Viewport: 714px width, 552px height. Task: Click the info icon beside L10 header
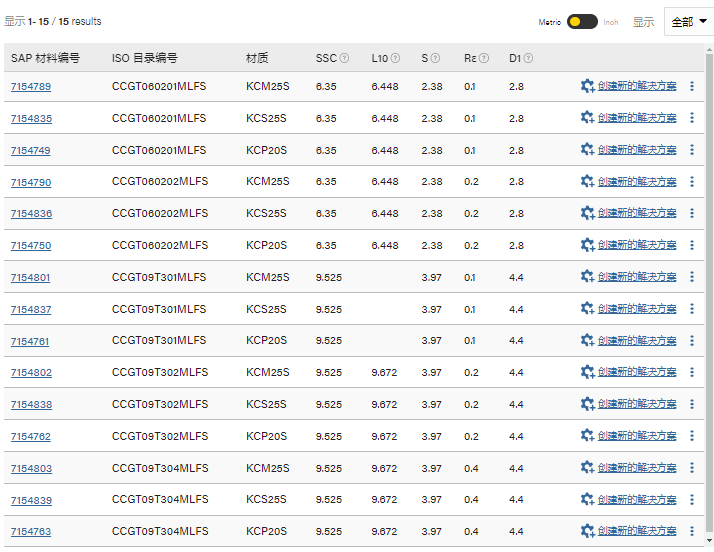[x=395, y=58]
